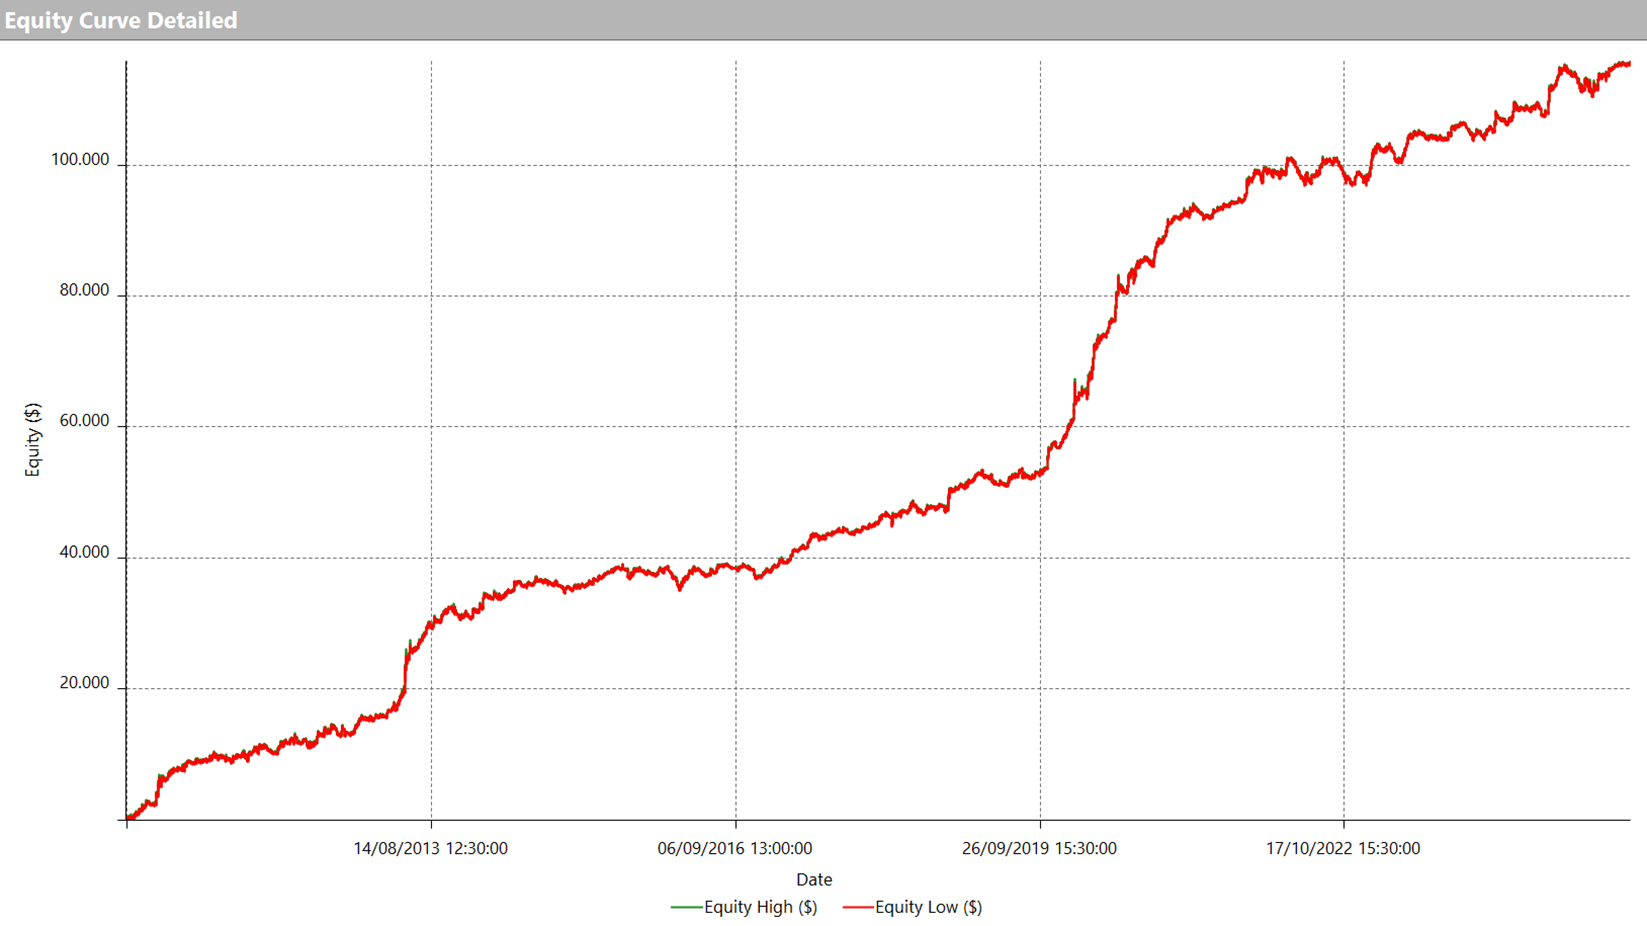Toggle the Equity High ($) legend label
This screenshot has width=1647, height=926.
(760, 907)
